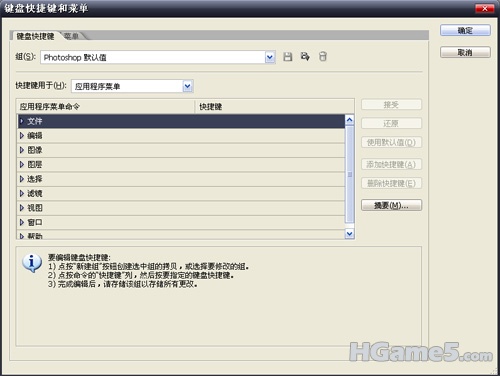The image size is (500, 376).
Task: Close the 键盘快捷键和菜单 dialog
Action: 485,8
